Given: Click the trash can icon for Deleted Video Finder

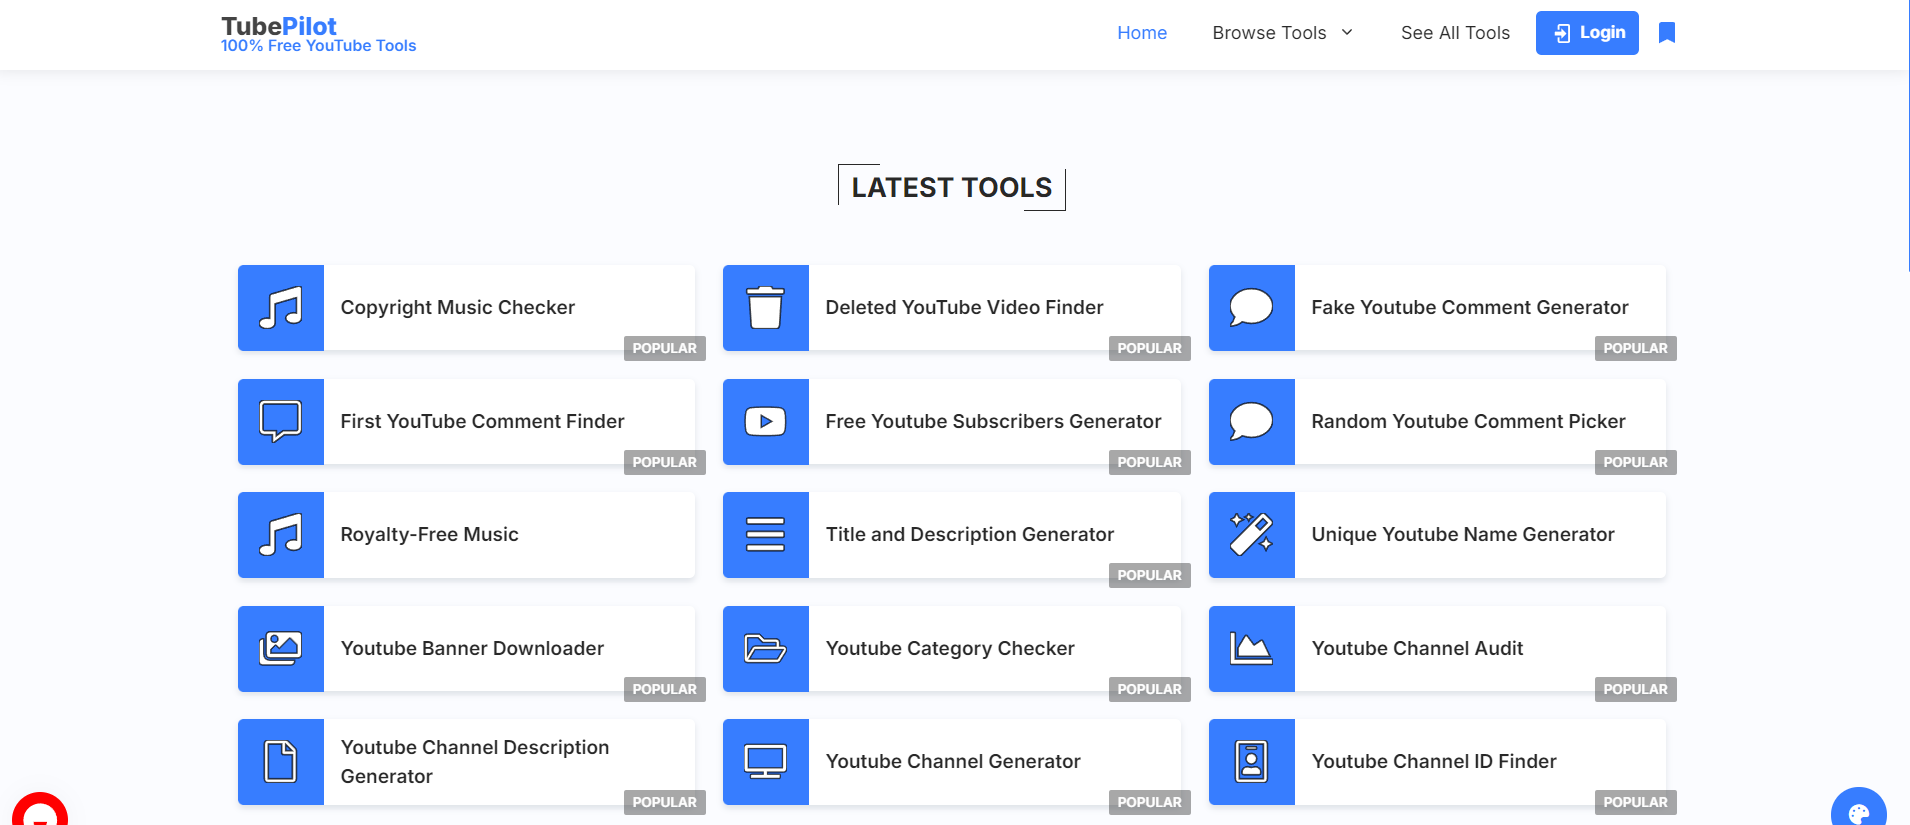Looking at the screenshot, I should pyautogui.click(x=765, y=308).
